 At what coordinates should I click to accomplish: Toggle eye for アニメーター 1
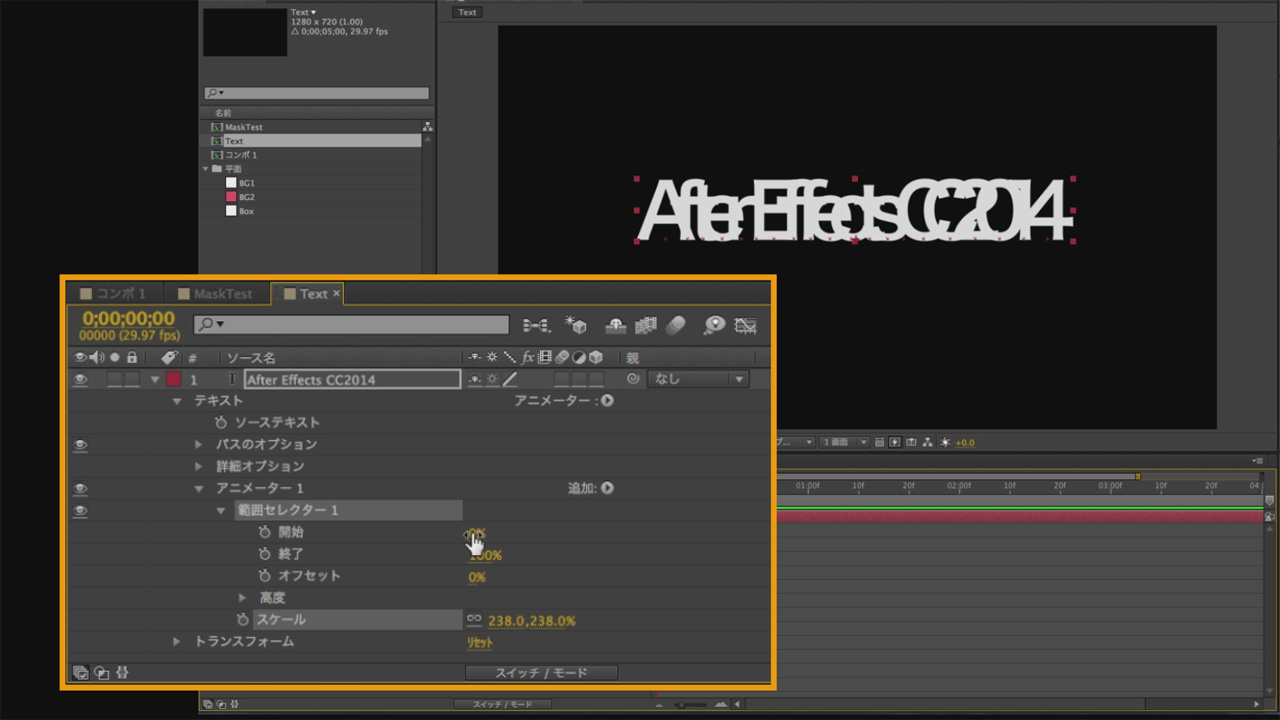click(80, 489)
